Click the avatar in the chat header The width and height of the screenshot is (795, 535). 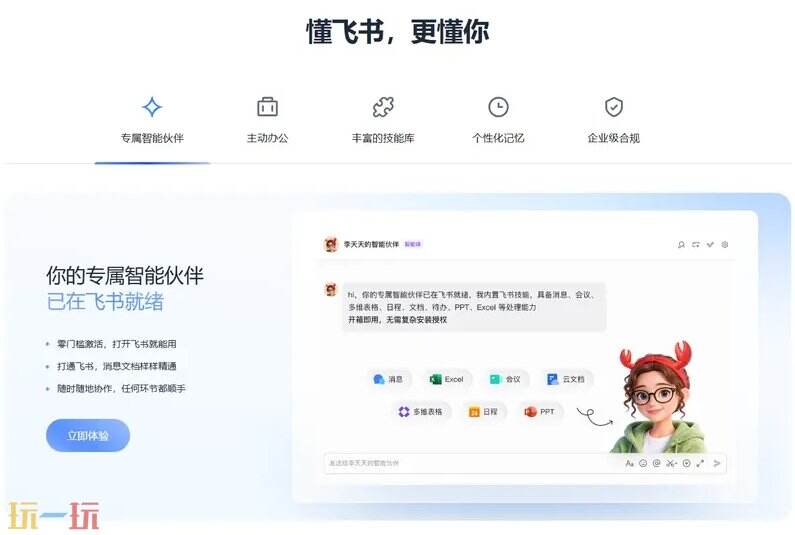331,244
